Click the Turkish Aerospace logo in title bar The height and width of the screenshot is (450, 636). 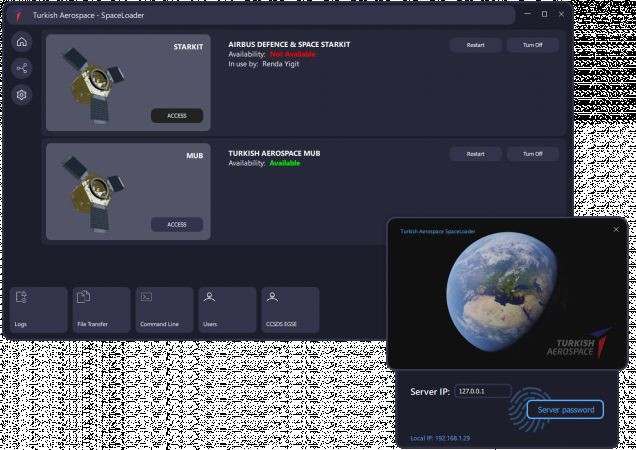click(19, 15)
